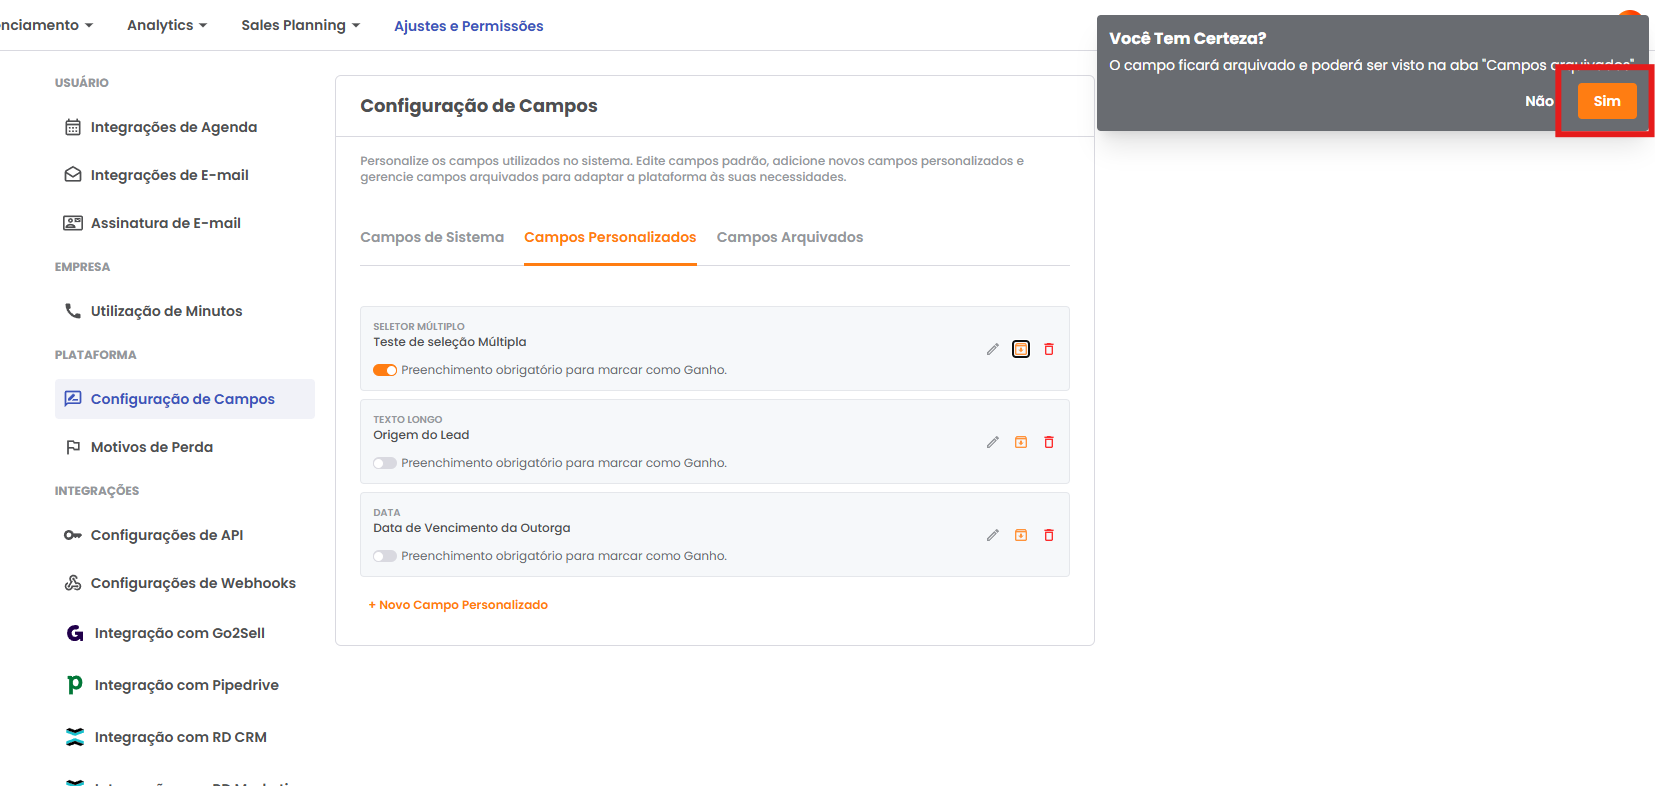Disable required toggle for Teste de seleção Múltipla
This screenshot has height=786, width=1655.
[385, 370]
